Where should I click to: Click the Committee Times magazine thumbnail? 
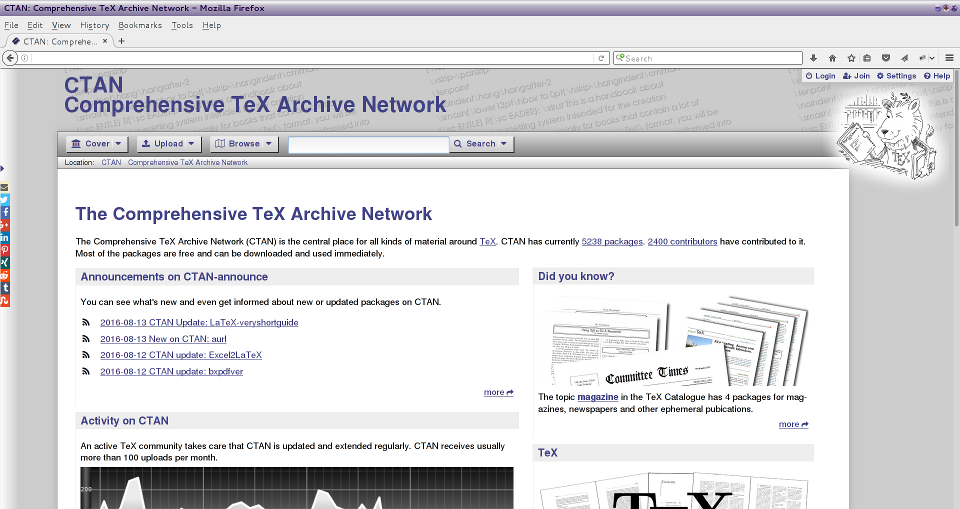point(672,341)
